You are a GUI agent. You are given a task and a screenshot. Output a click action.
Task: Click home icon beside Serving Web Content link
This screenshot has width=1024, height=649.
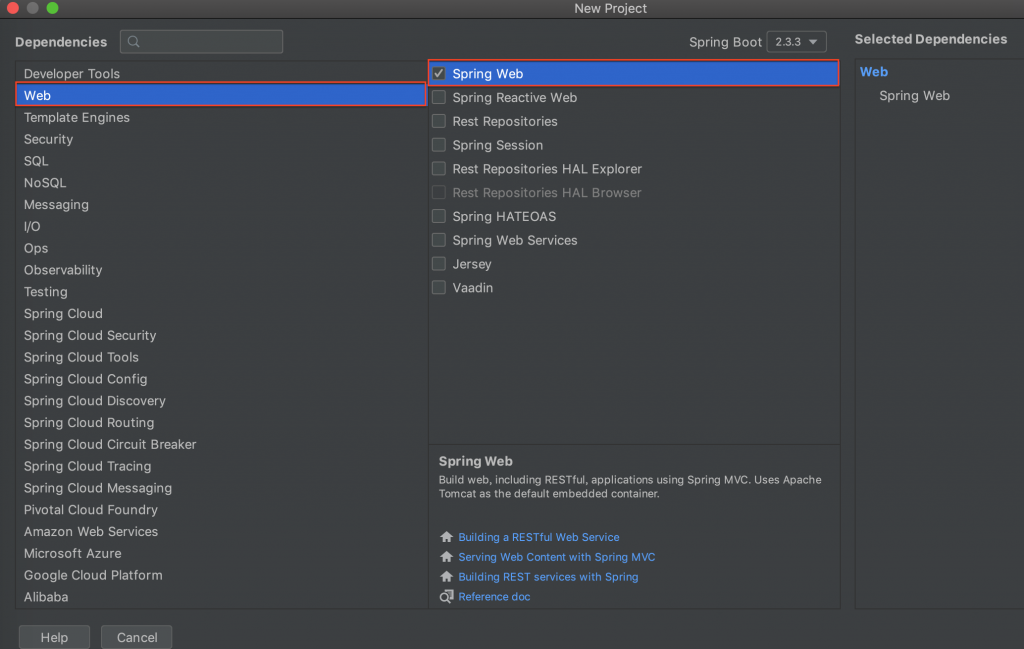click(447, 557)
